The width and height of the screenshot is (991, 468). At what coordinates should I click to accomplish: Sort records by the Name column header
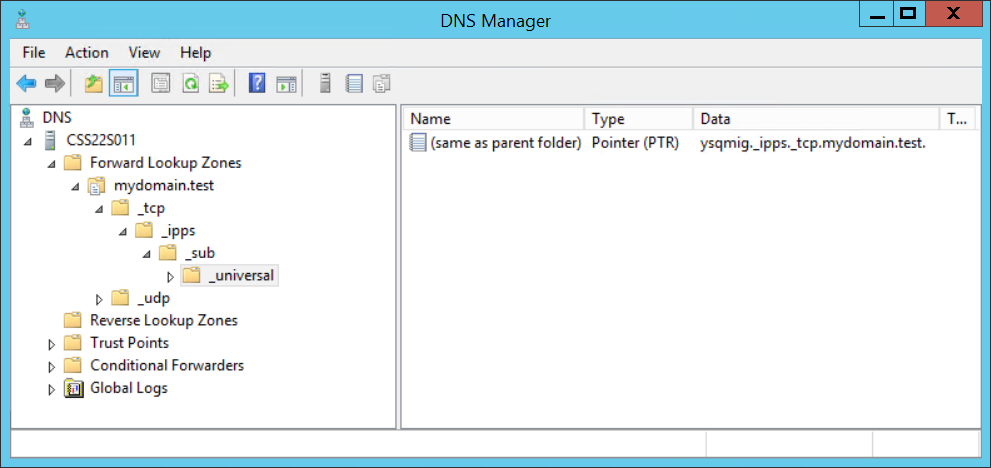(x=493, y=119)
